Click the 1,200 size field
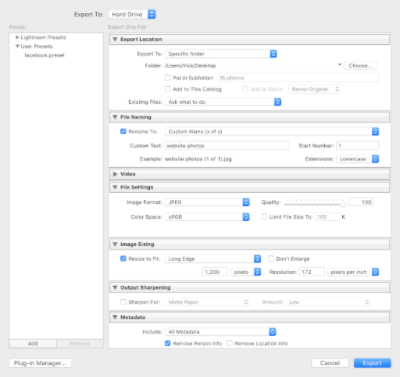 [x=215, y=272]
